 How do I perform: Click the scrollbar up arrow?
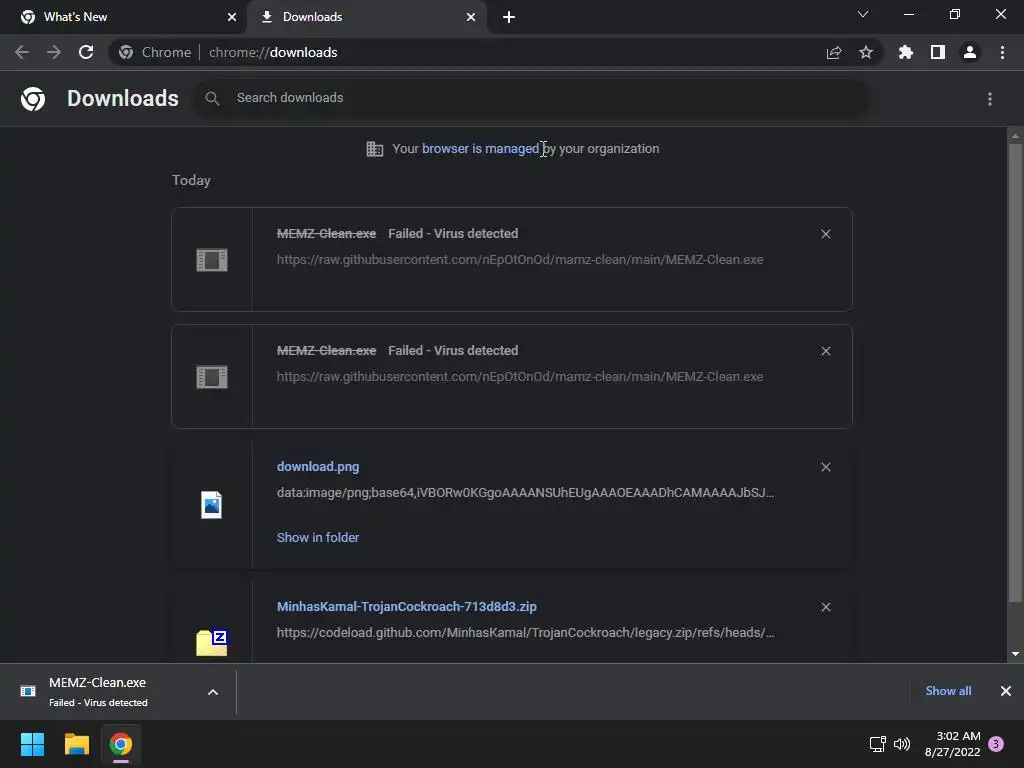tap(1015, 136)
